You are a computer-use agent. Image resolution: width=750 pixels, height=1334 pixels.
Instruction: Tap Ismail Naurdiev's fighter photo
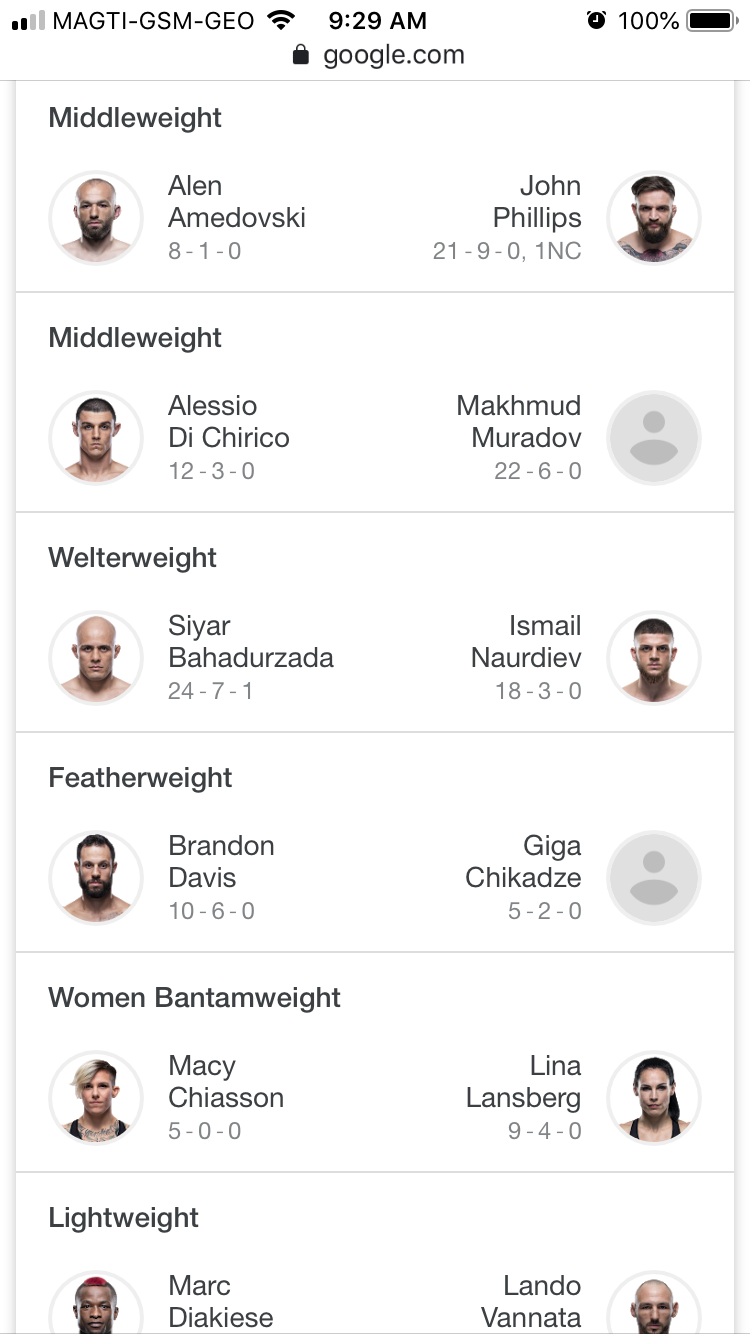[x=654, y=658]
